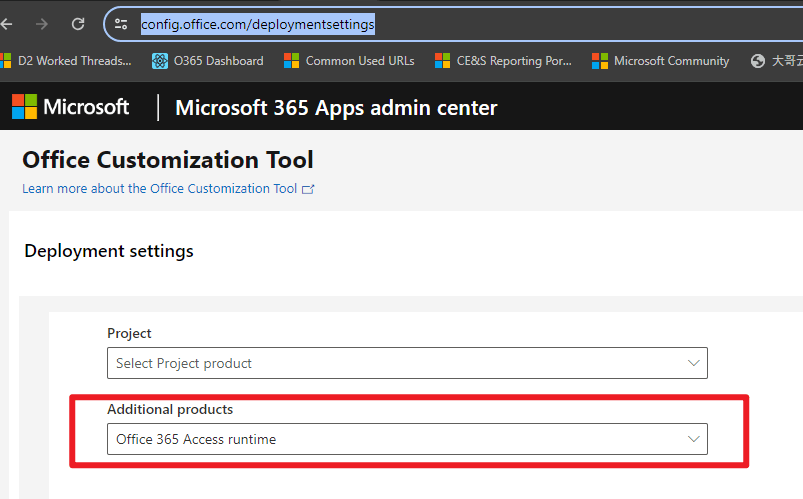Screen dimensions: 803x499
Task: Open the Common Used URLs bookmark
Action: coord(349,61)
